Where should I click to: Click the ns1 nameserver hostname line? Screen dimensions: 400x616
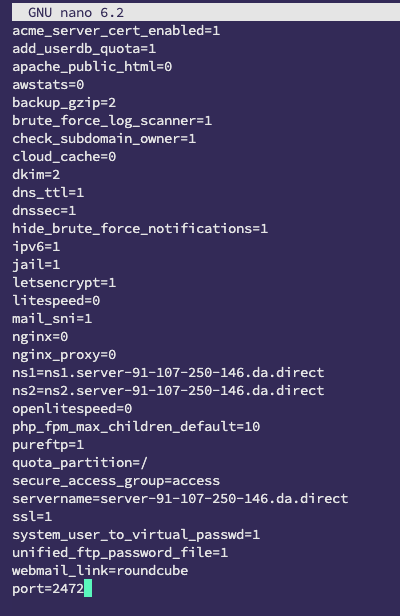click(168, 372)
